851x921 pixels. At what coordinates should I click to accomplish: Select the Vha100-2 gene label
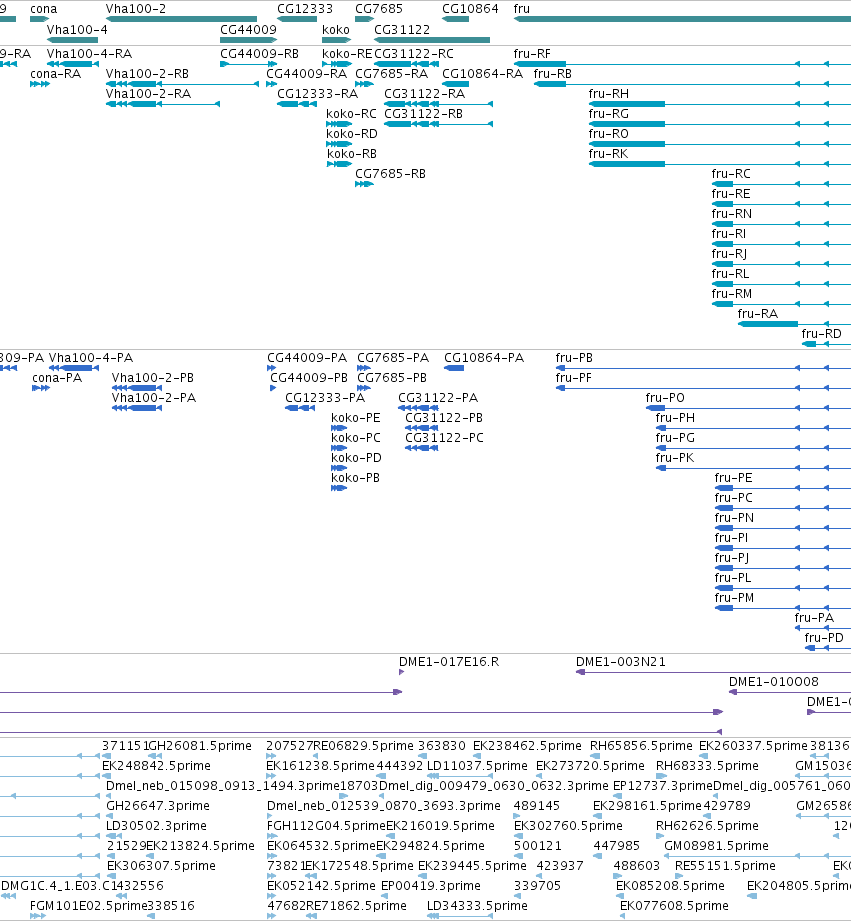tap(136, 9)
